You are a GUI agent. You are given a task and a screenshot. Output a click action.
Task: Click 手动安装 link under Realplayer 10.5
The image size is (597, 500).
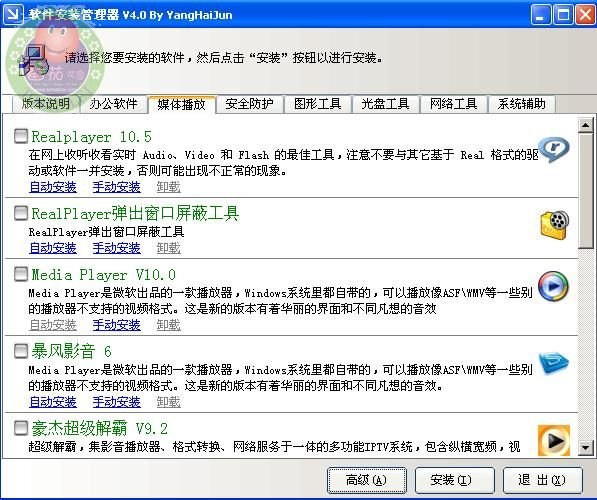pyautogui.click(x=117, y=187)
